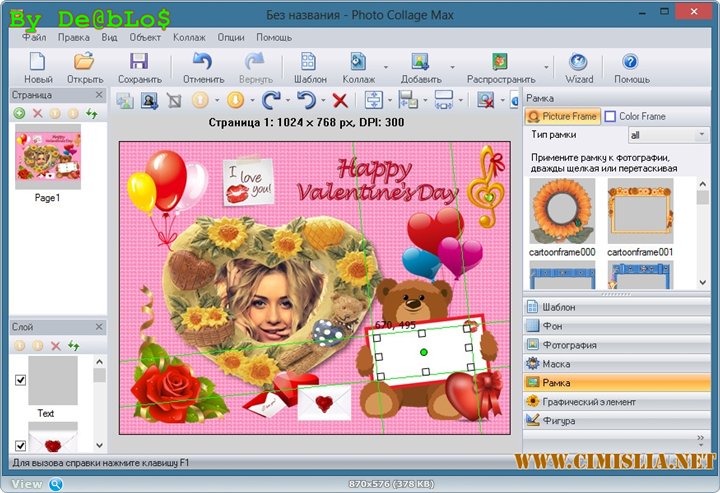Image resolution: width=720 pixels, height=493 pixels.
Task: Click the Сохранить (Save) floppy disk icon
Action: pyautogui.click(x=139, y=62)
